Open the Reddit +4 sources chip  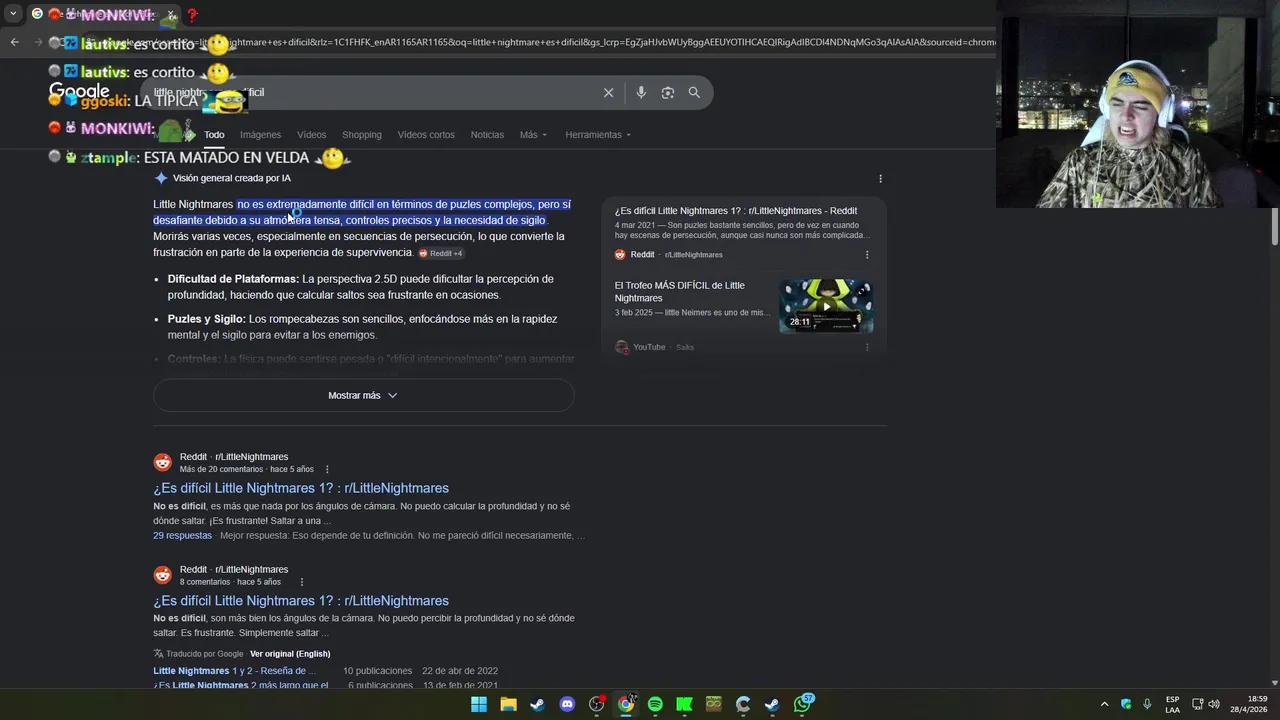tap(441, 253)
